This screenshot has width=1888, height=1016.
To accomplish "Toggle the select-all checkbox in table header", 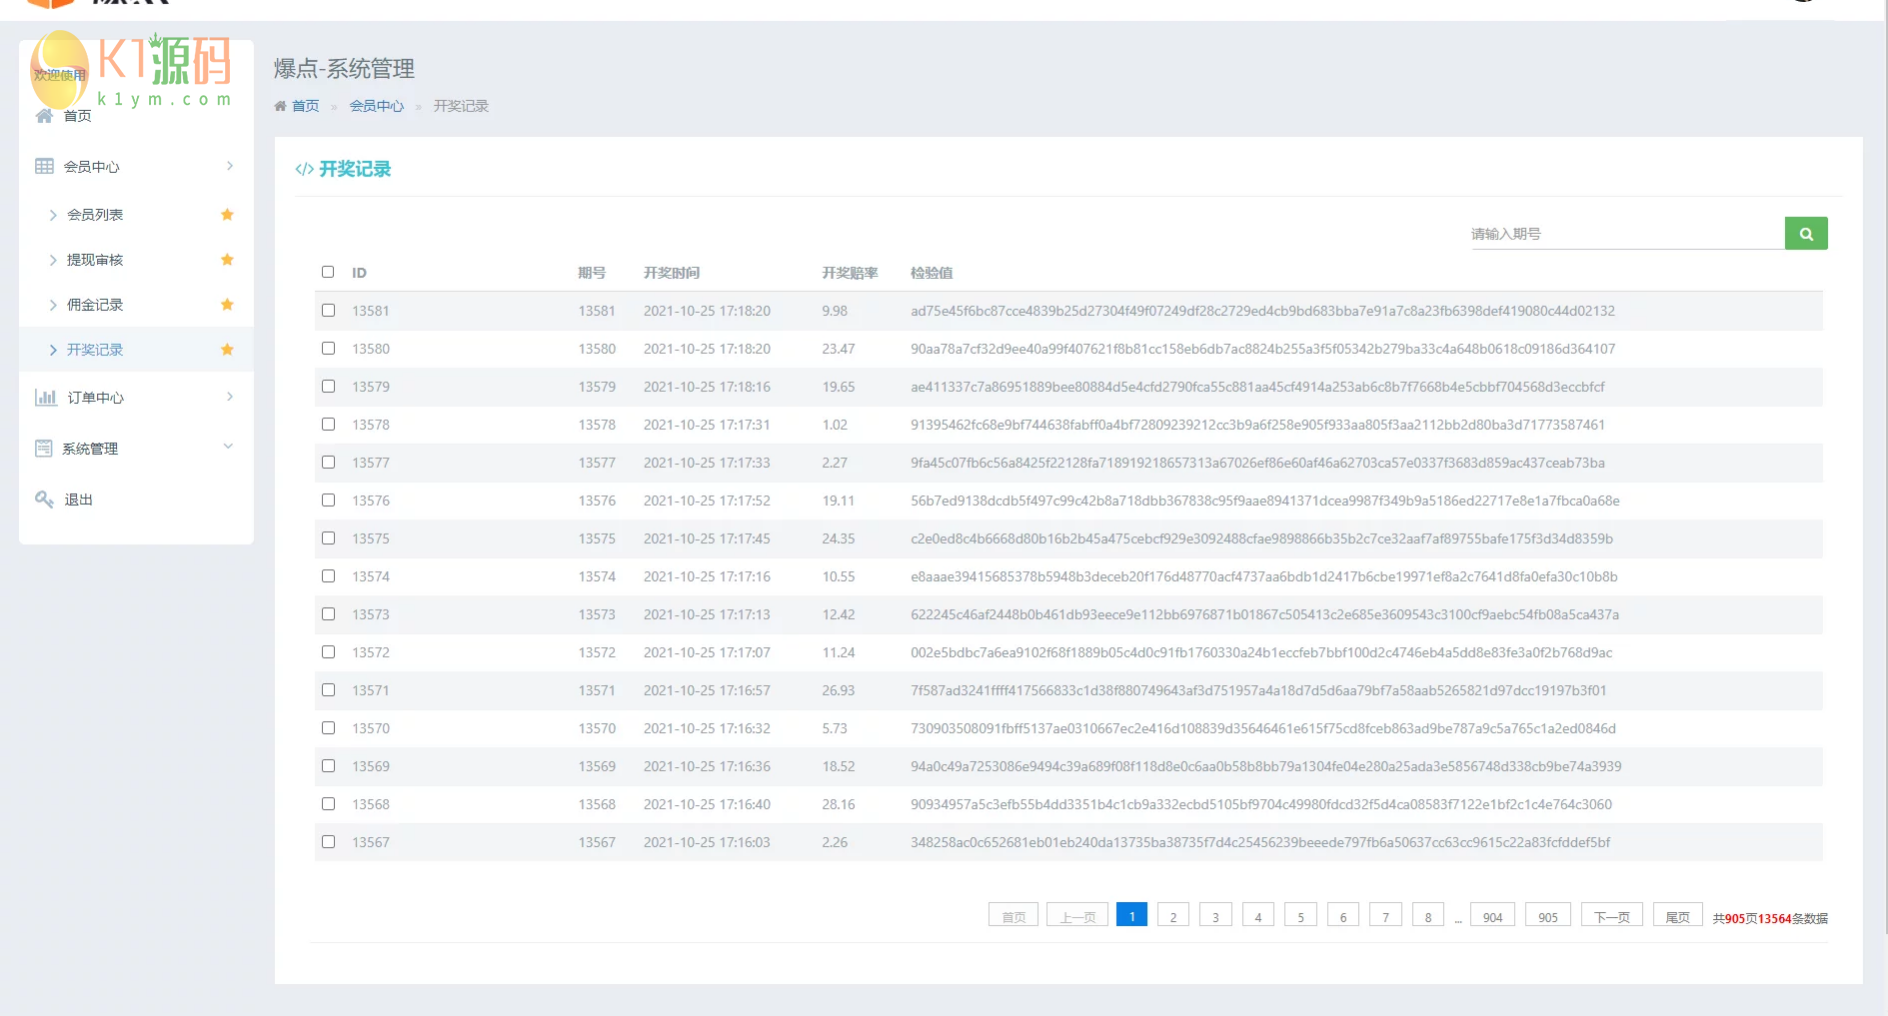I will [x=328, y=272].
